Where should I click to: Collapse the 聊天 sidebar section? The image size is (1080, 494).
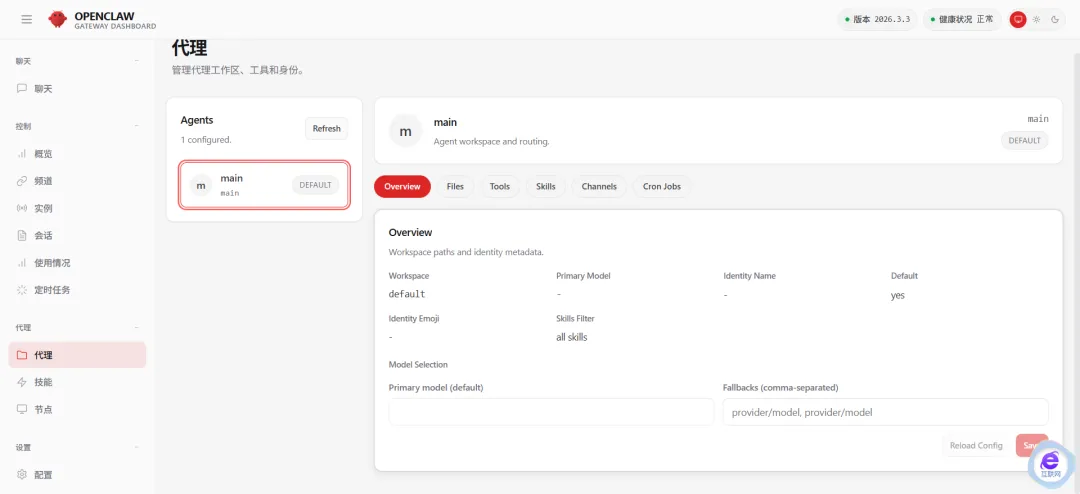137,62
